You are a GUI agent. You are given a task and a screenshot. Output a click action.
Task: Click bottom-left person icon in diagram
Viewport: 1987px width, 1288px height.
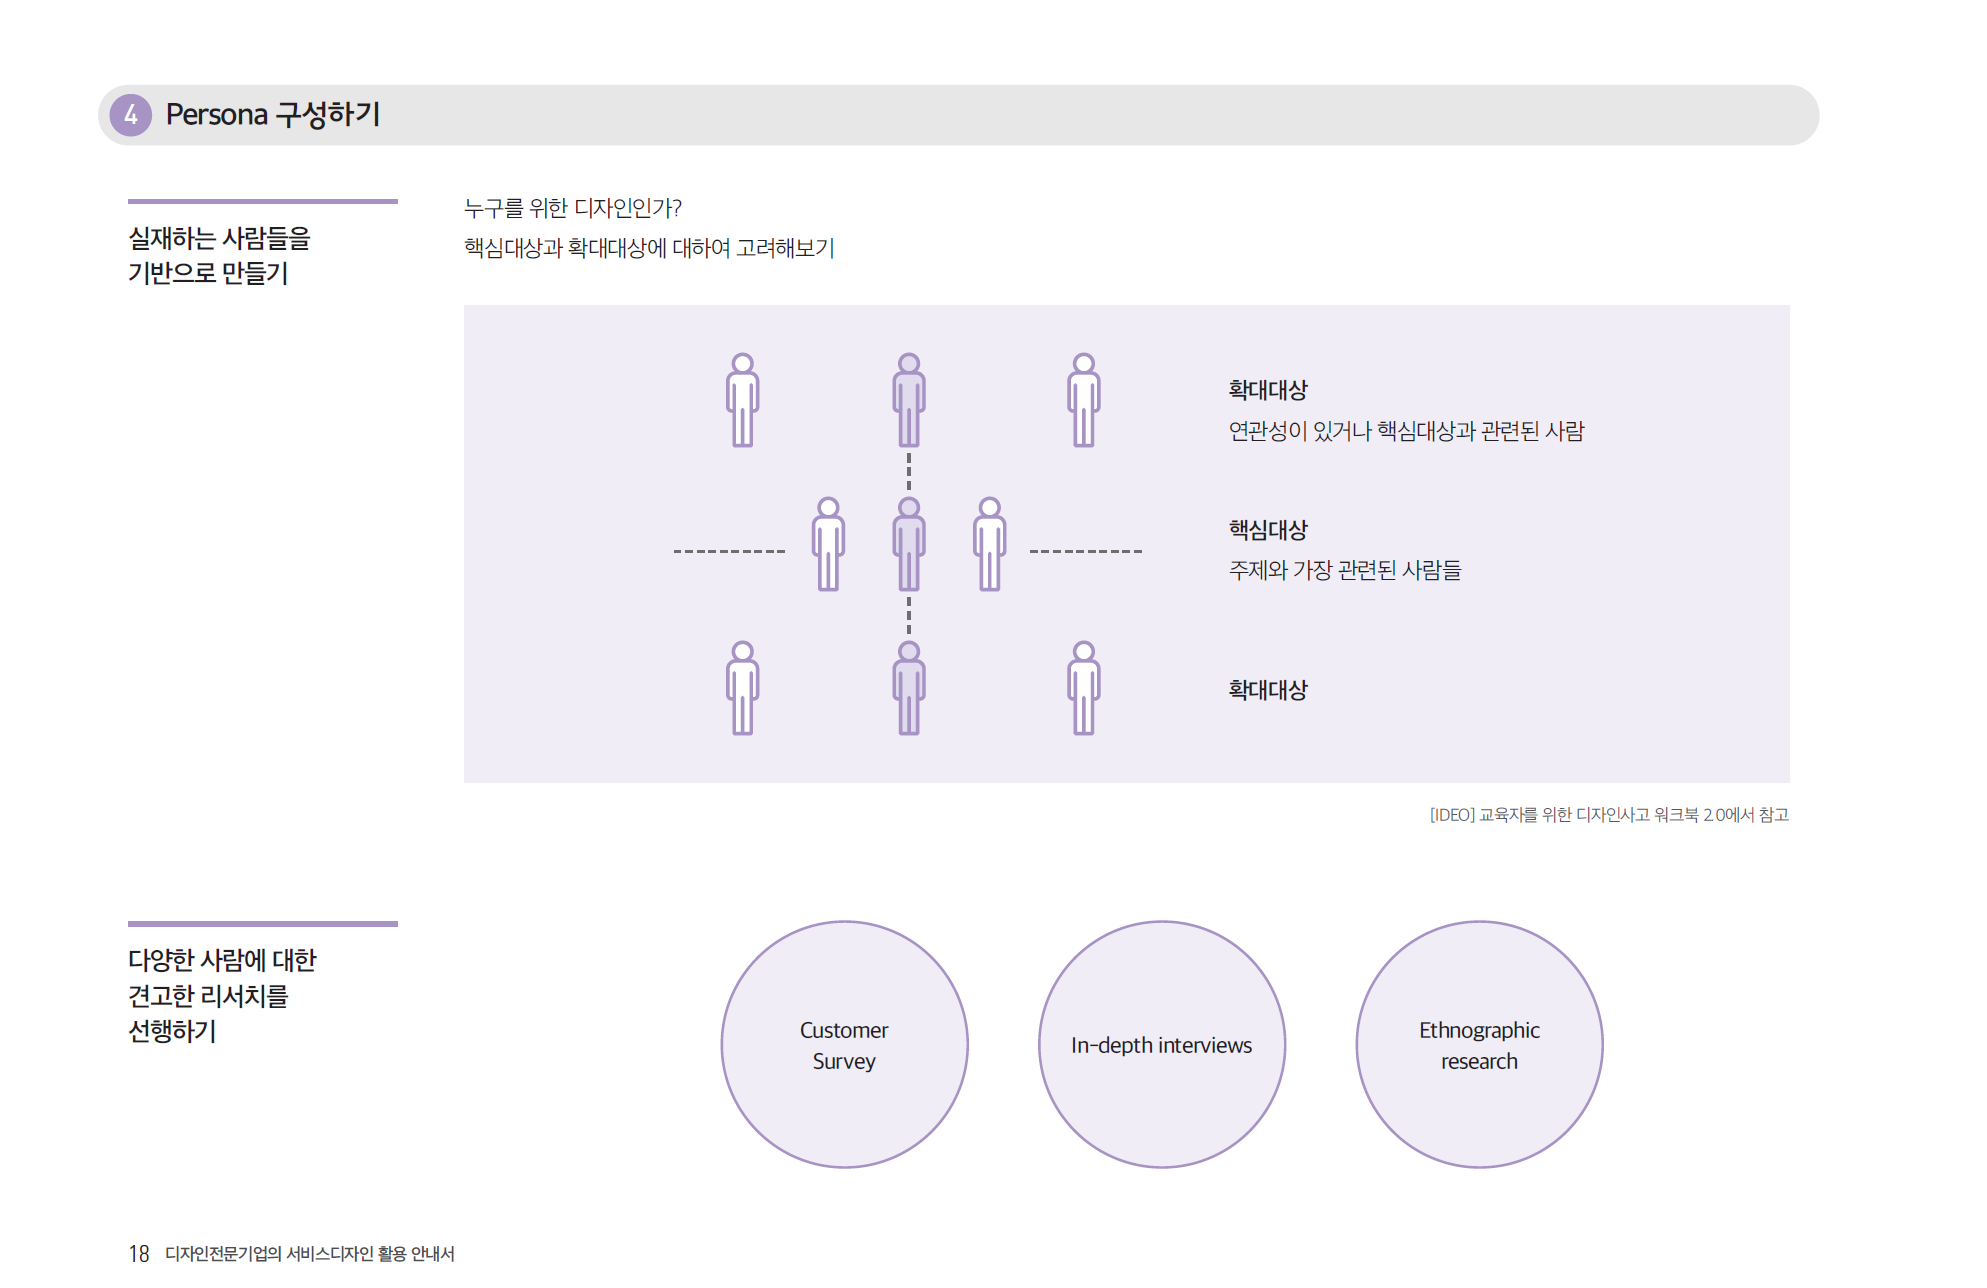742,689
